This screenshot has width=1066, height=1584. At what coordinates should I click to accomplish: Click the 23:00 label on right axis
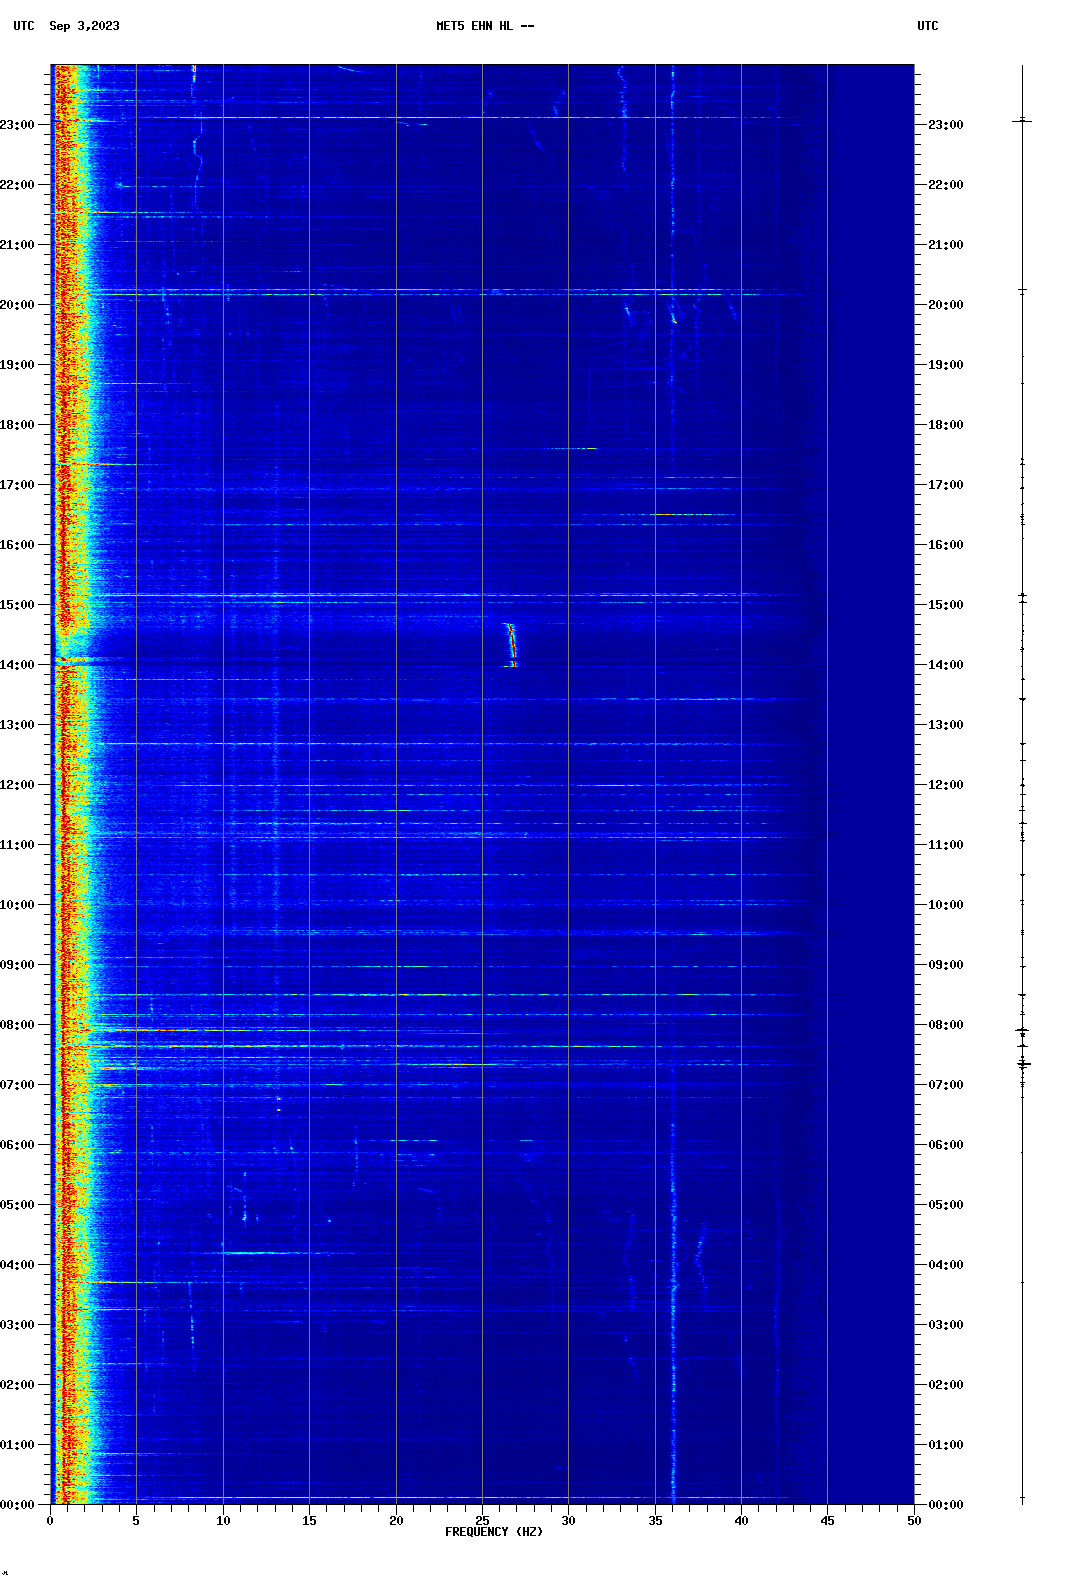(x=945, y=125)
